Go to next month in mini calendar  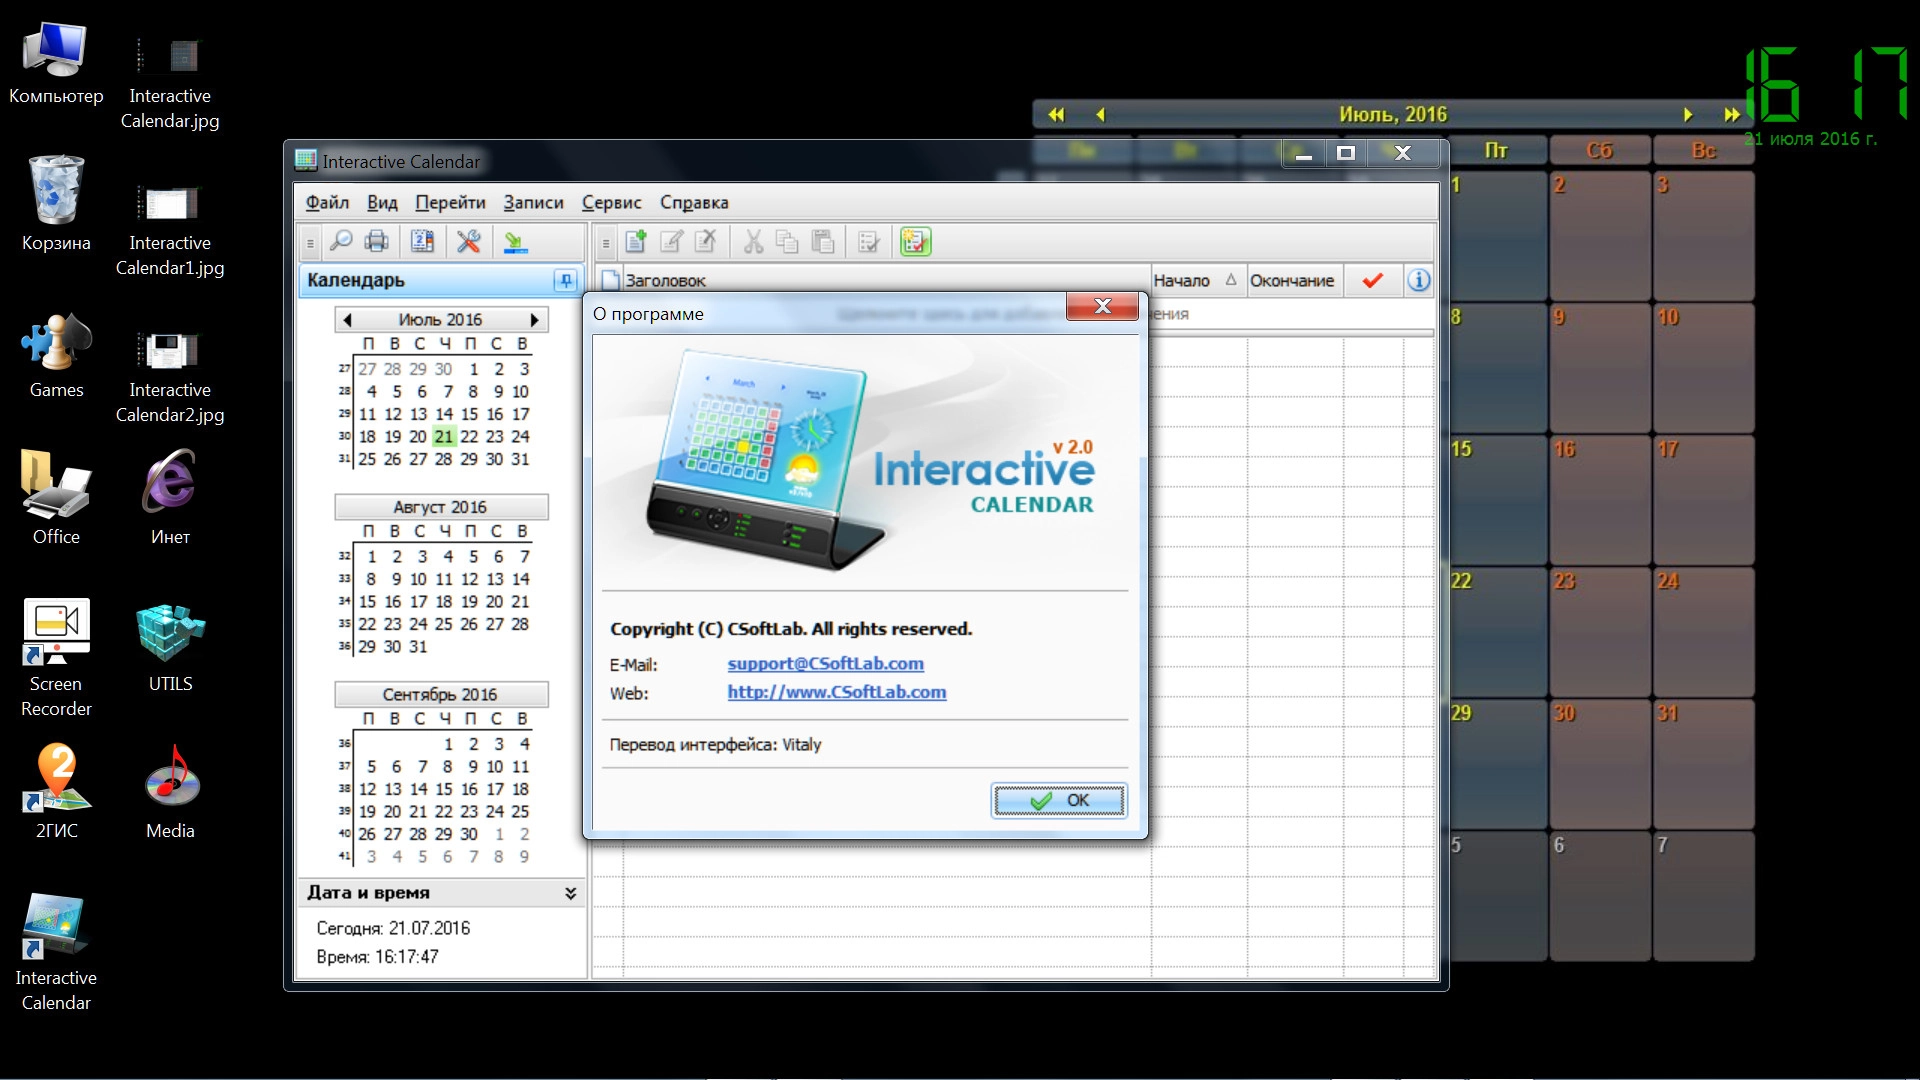tap(534, 320)
